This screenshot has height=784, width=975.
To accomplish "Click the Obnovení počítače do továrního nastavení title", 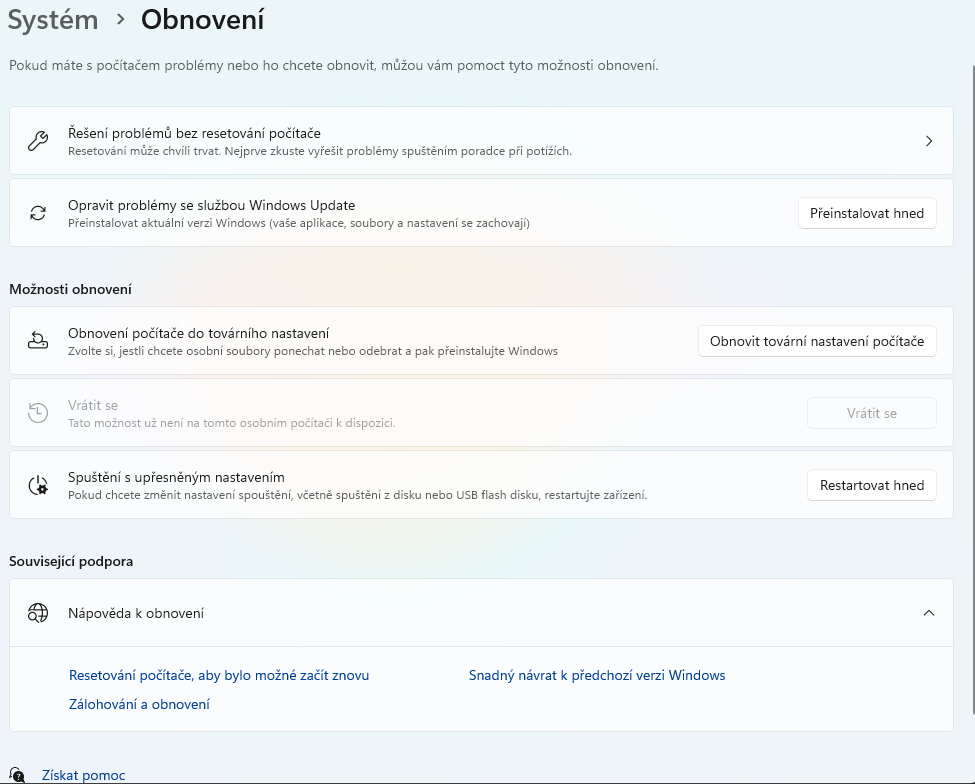I will 198,333.
